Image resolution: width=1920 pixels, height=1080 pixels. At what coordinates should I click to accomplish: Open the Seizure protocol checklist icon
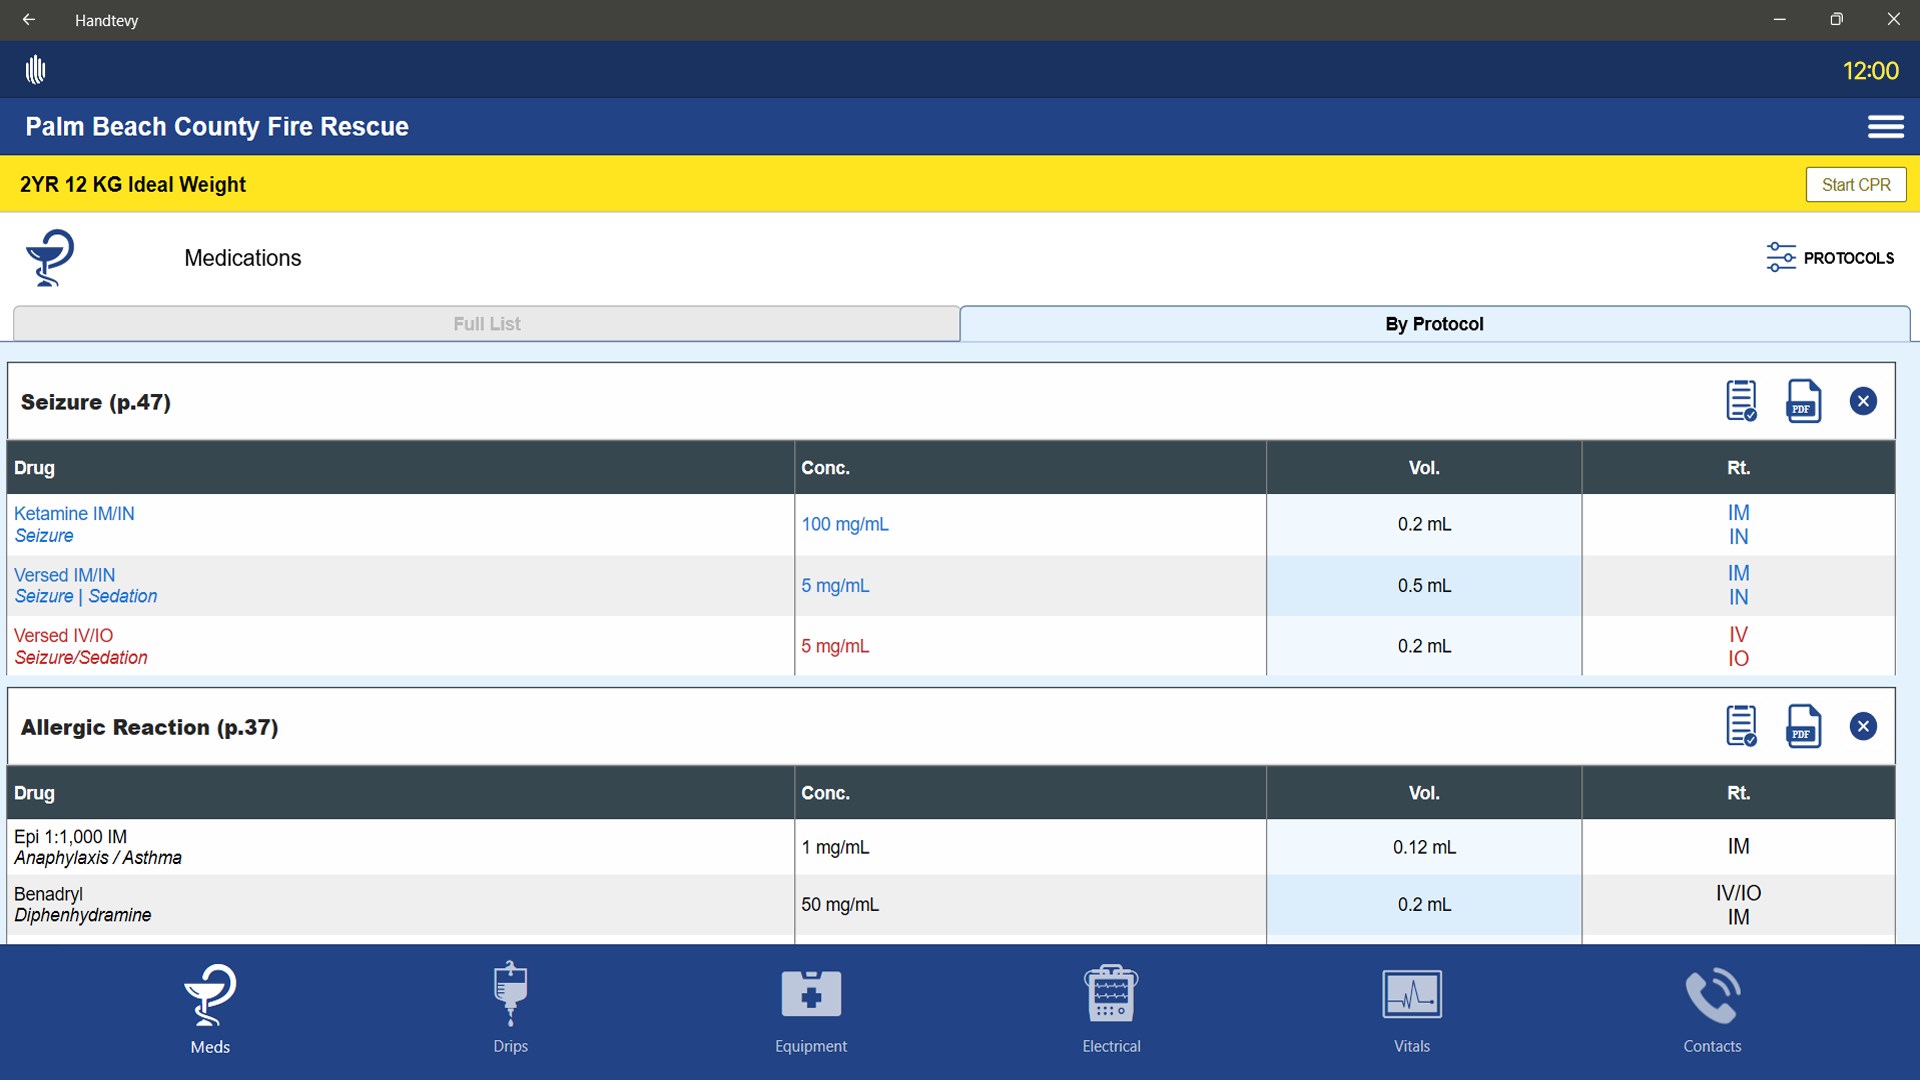click(1742, 400)
